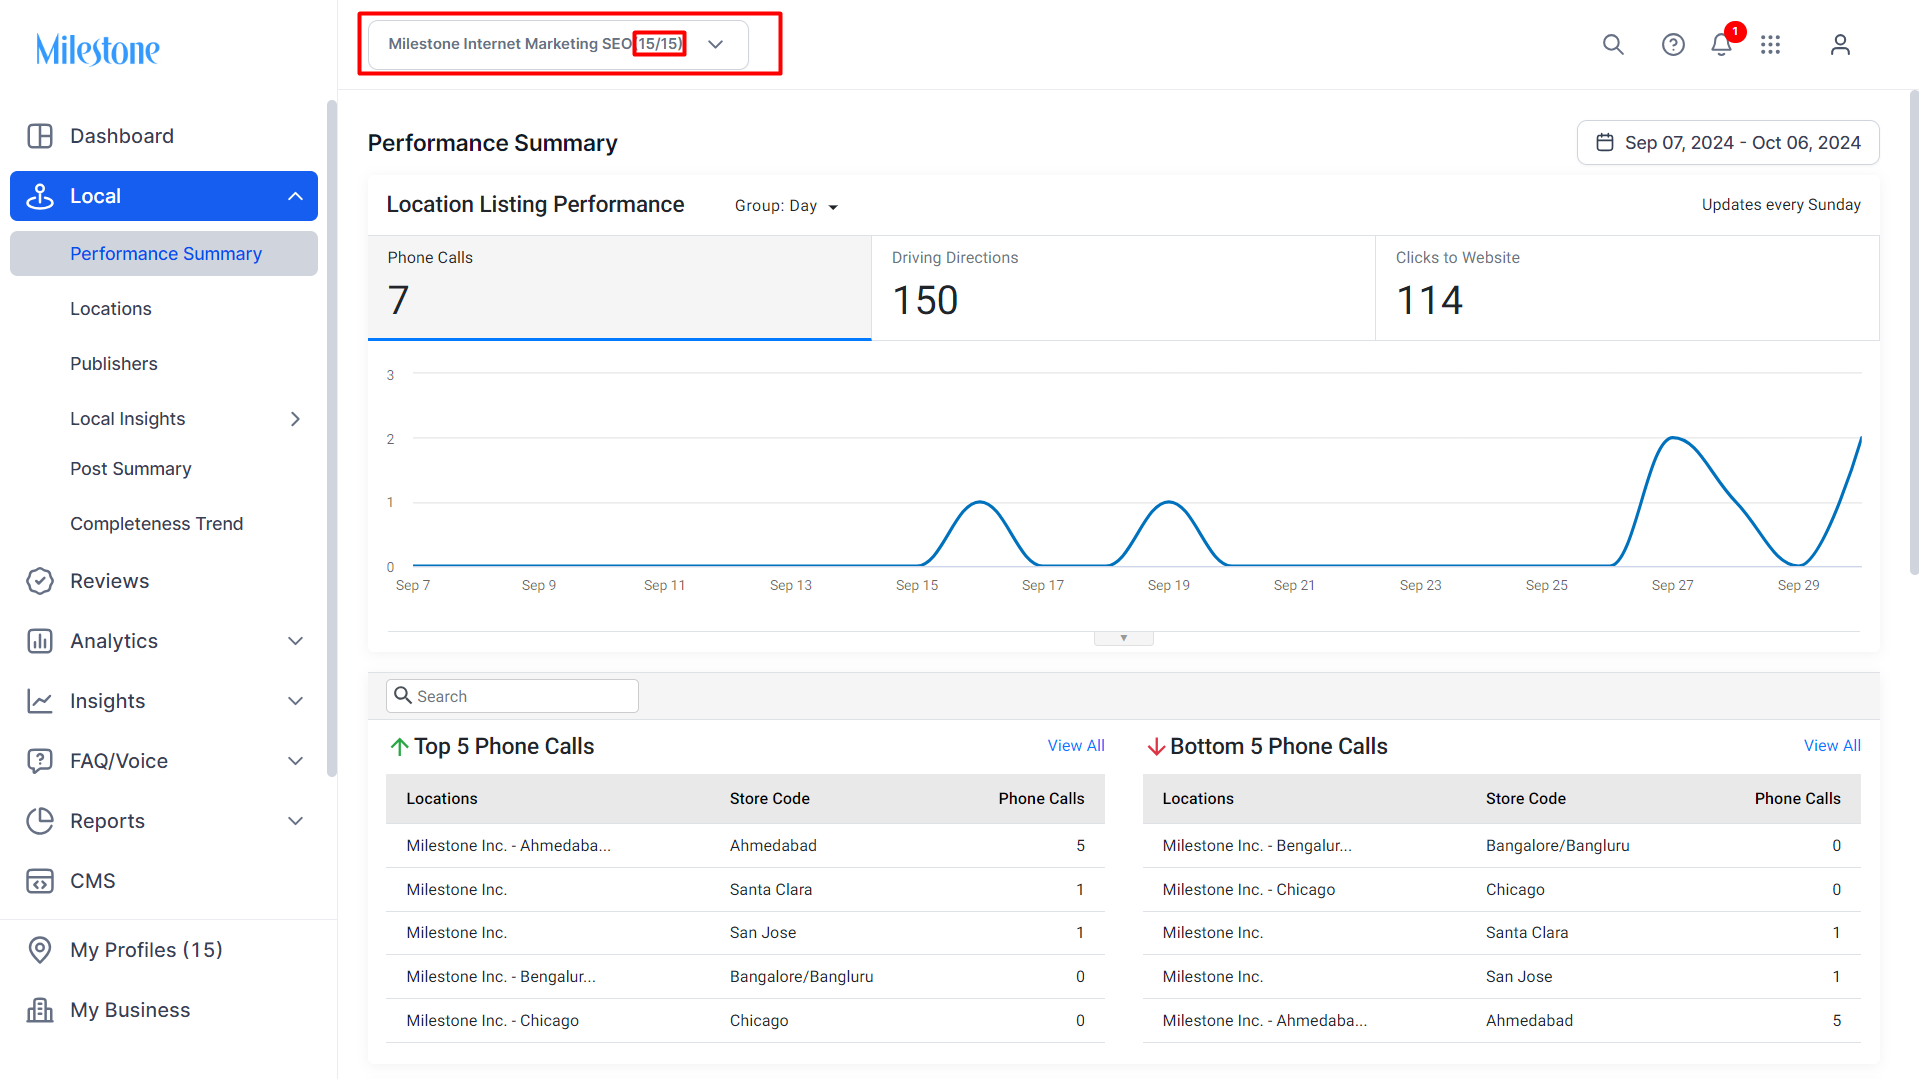Open the Group: Day dropdown
The image size is (1919, 1079).
(x=786, y=206)
